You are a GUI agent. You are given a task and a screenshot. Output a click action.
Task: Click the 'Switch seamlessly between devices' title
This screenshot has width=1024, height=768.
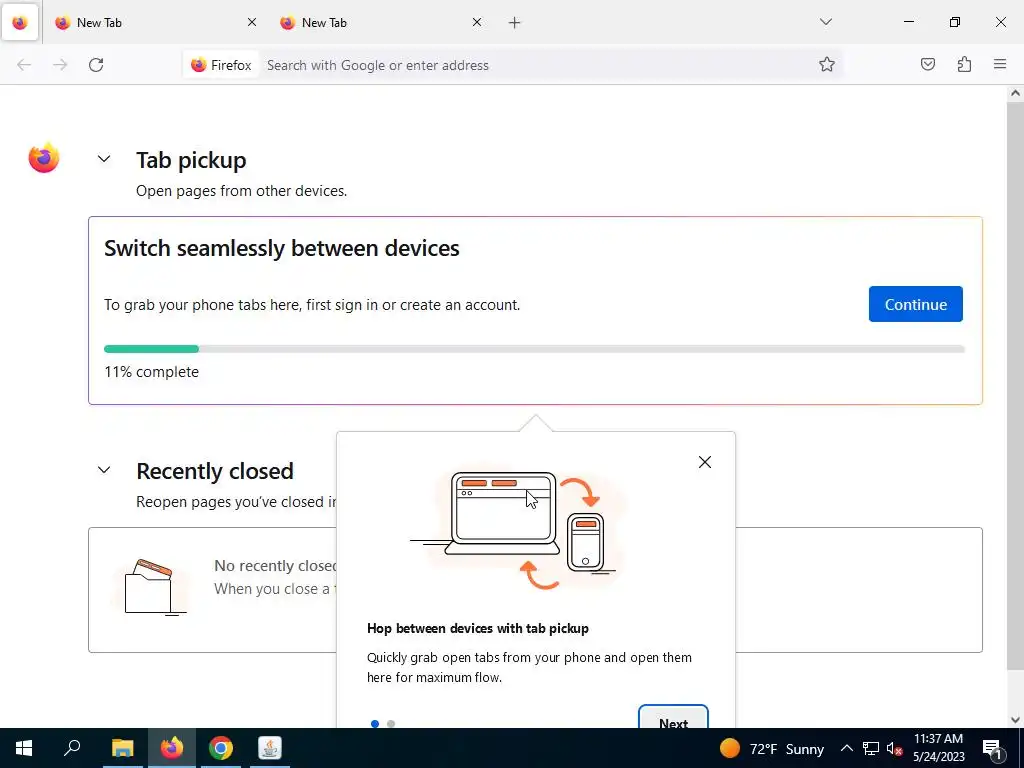tap(281, 248)
